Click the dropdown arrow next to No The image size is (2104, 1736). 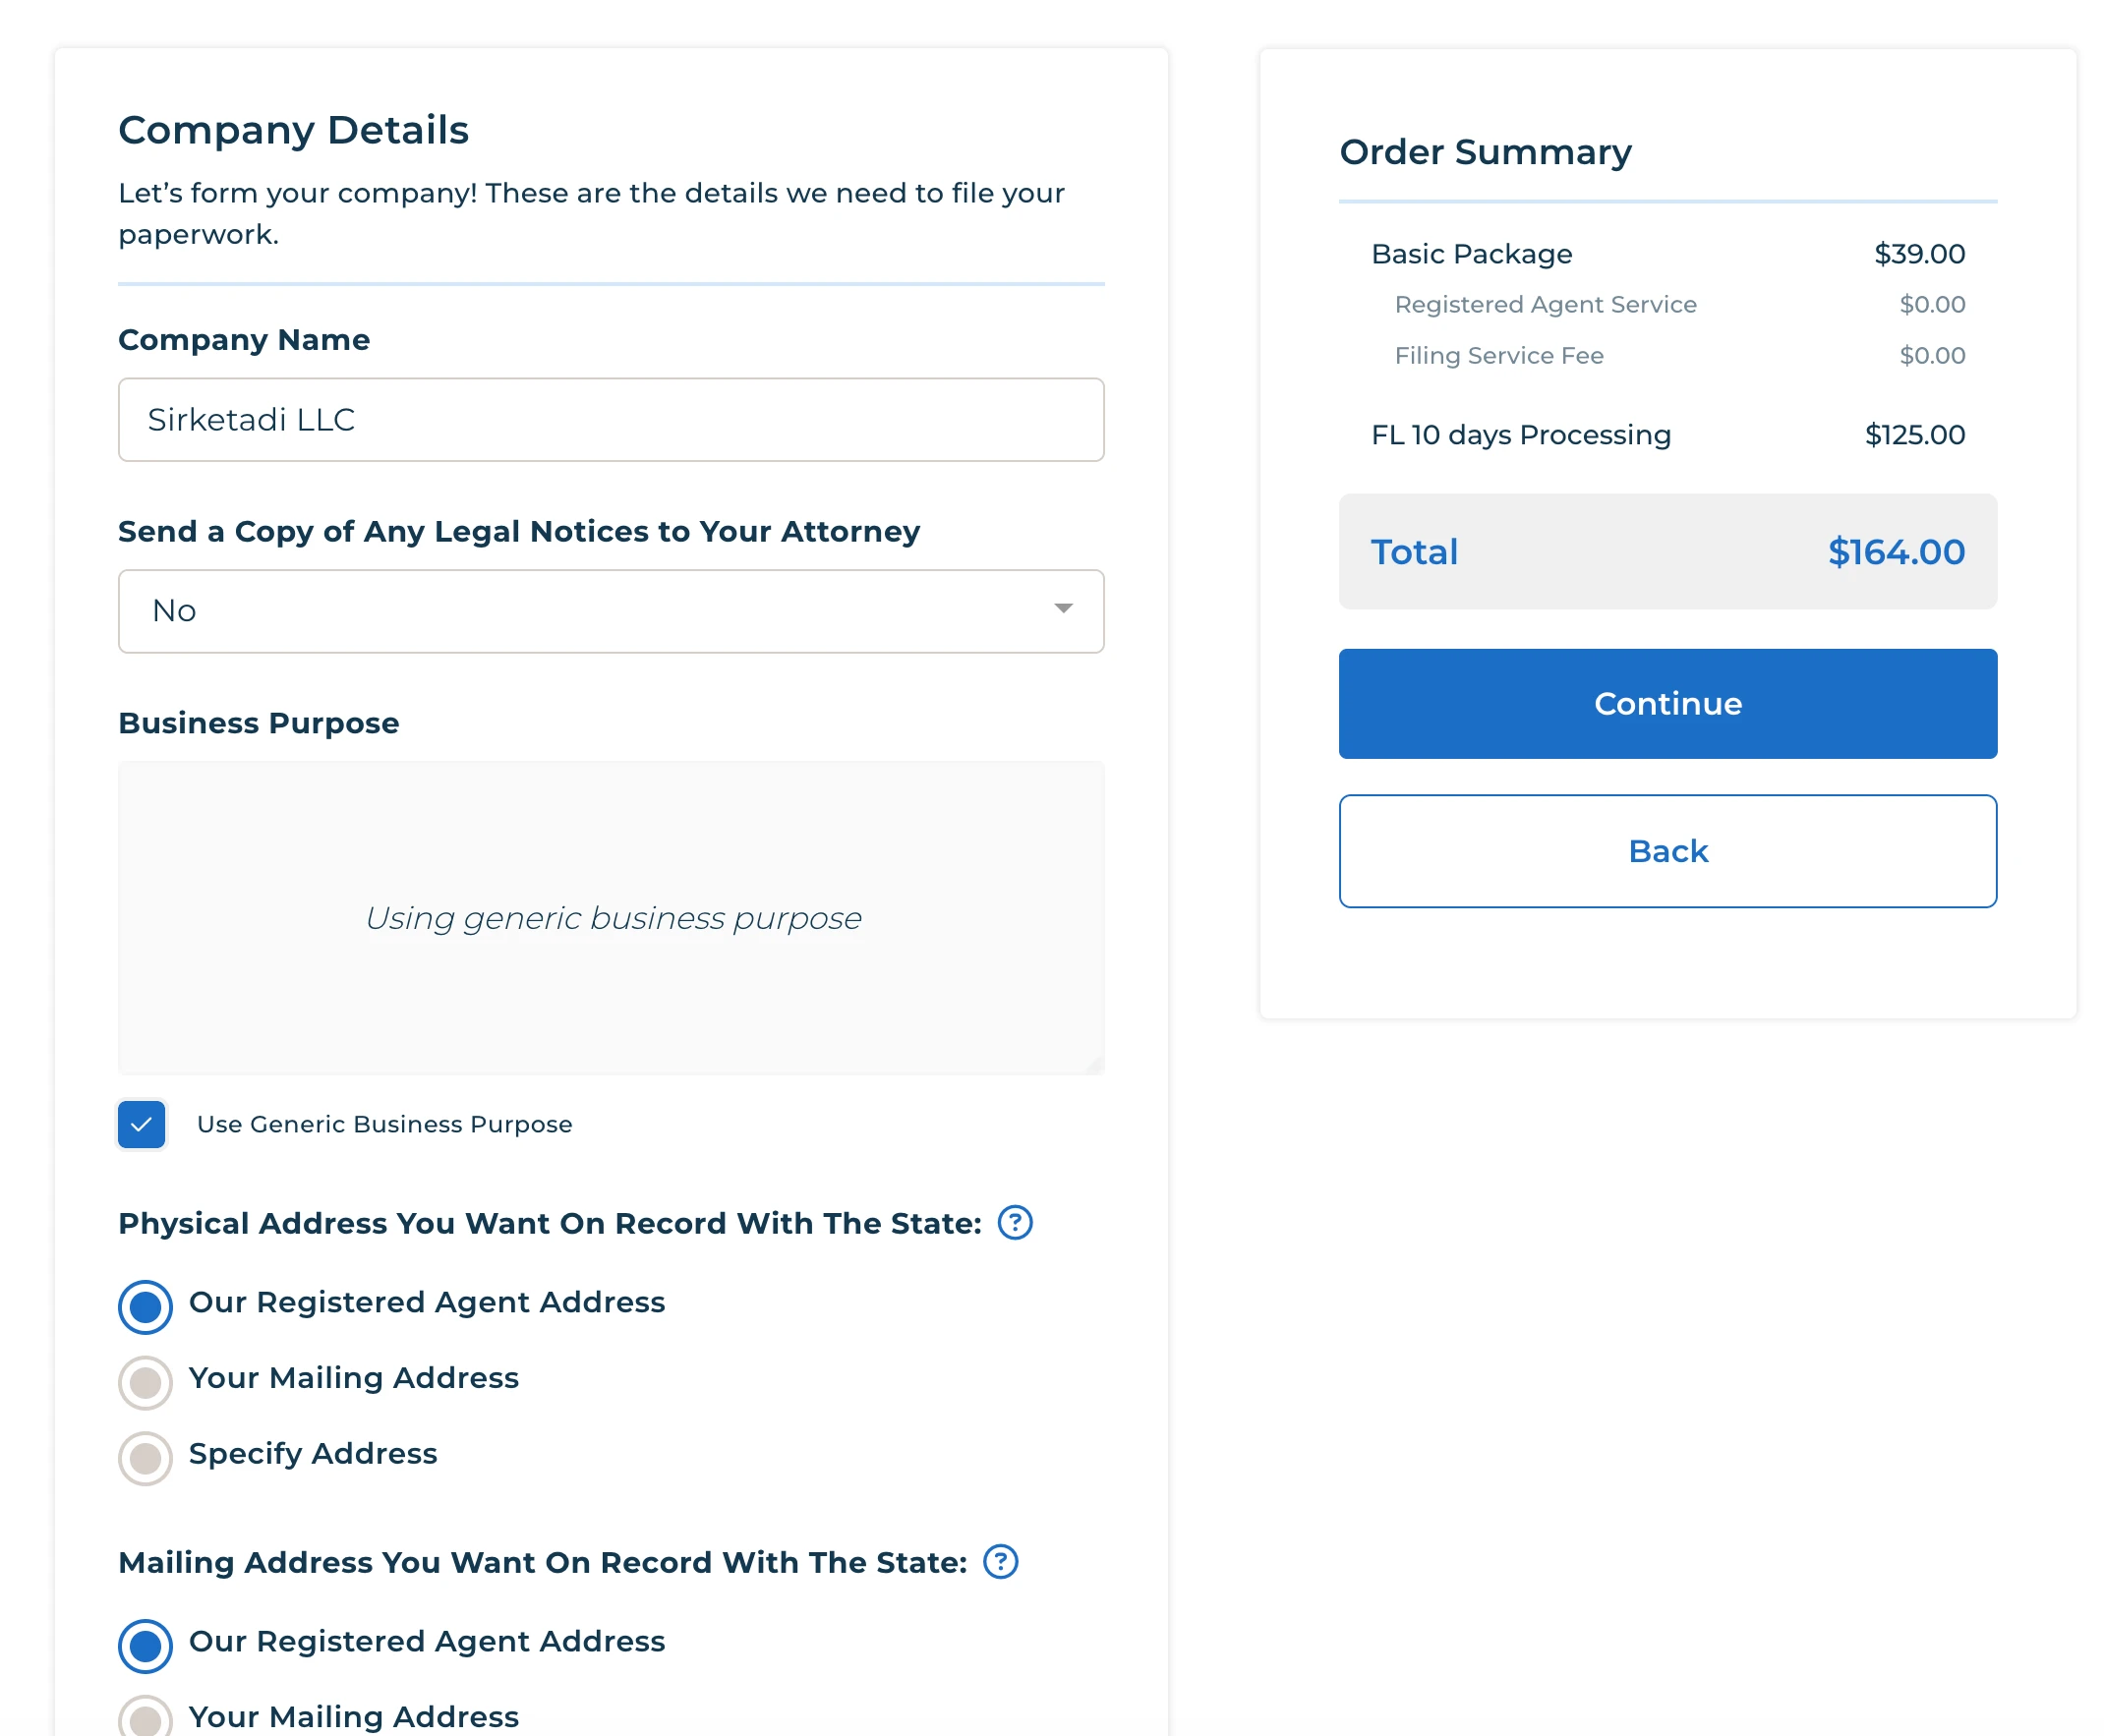pos(1063,609)
